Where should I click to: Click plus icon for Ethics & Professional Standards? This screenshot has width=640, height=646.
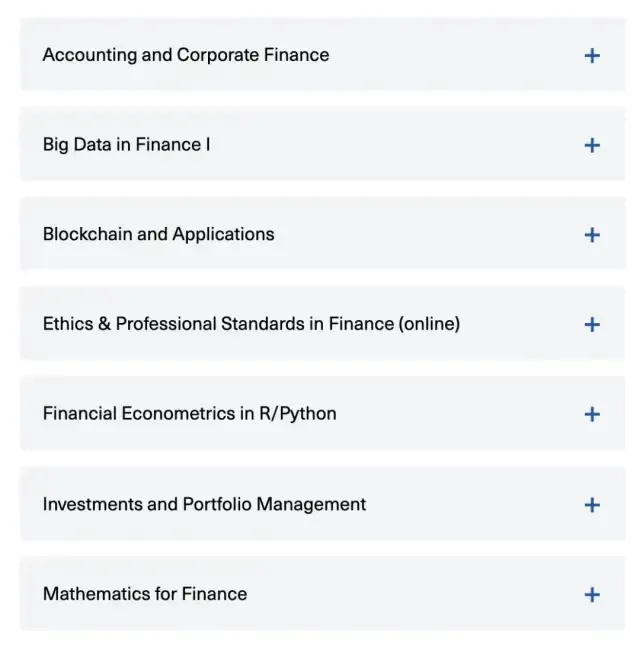tap(592, 324)
